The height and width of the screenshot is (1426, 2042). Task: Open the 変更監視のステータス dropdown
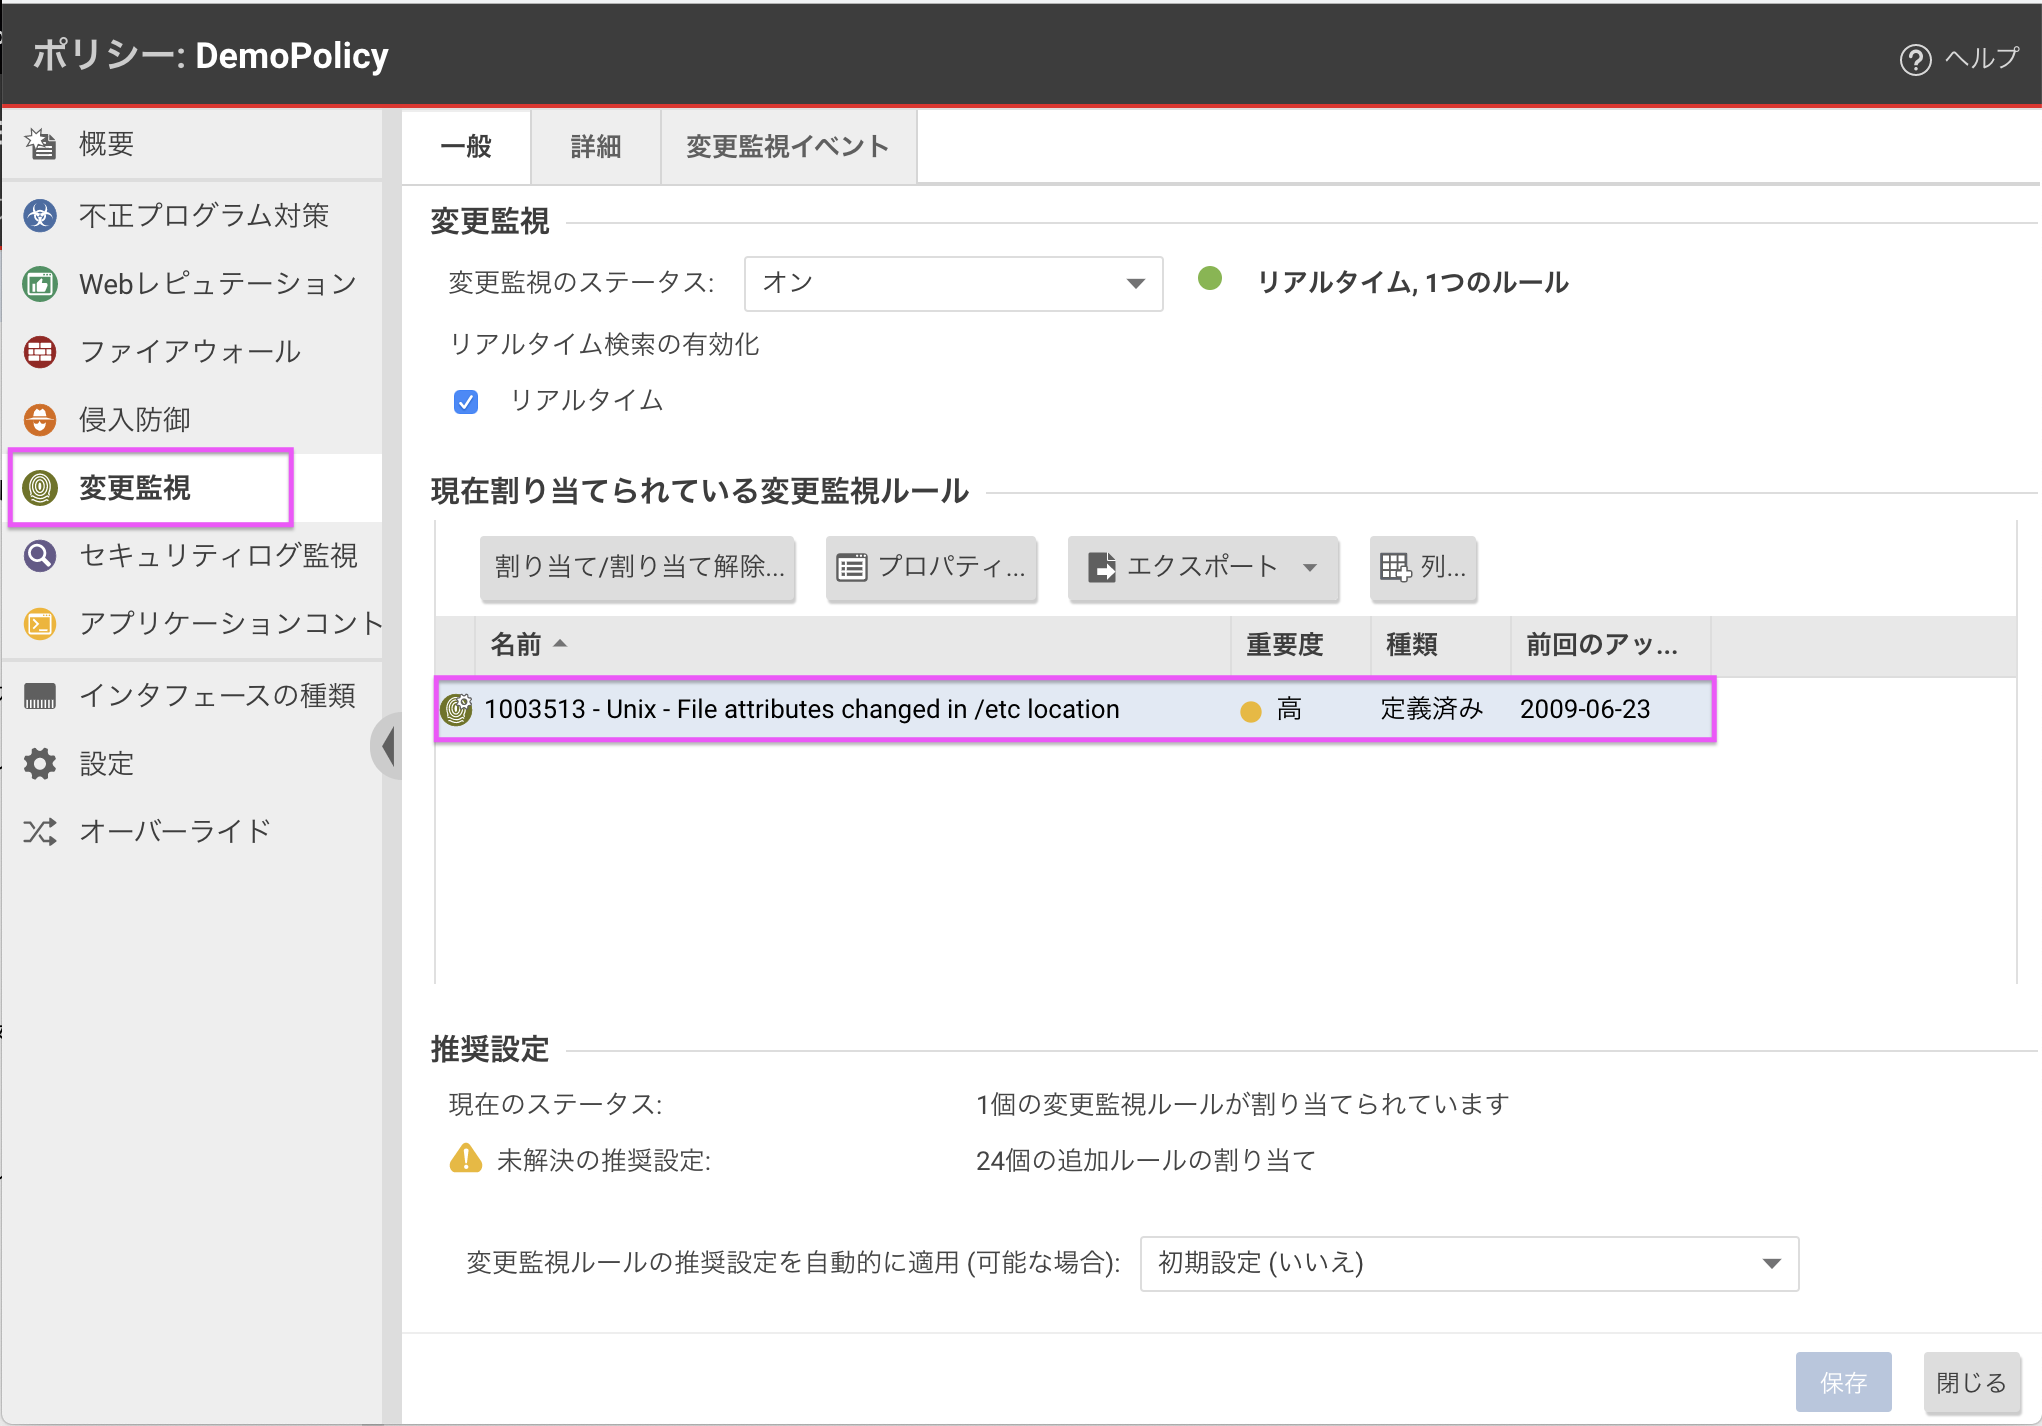tap(951, 283)
